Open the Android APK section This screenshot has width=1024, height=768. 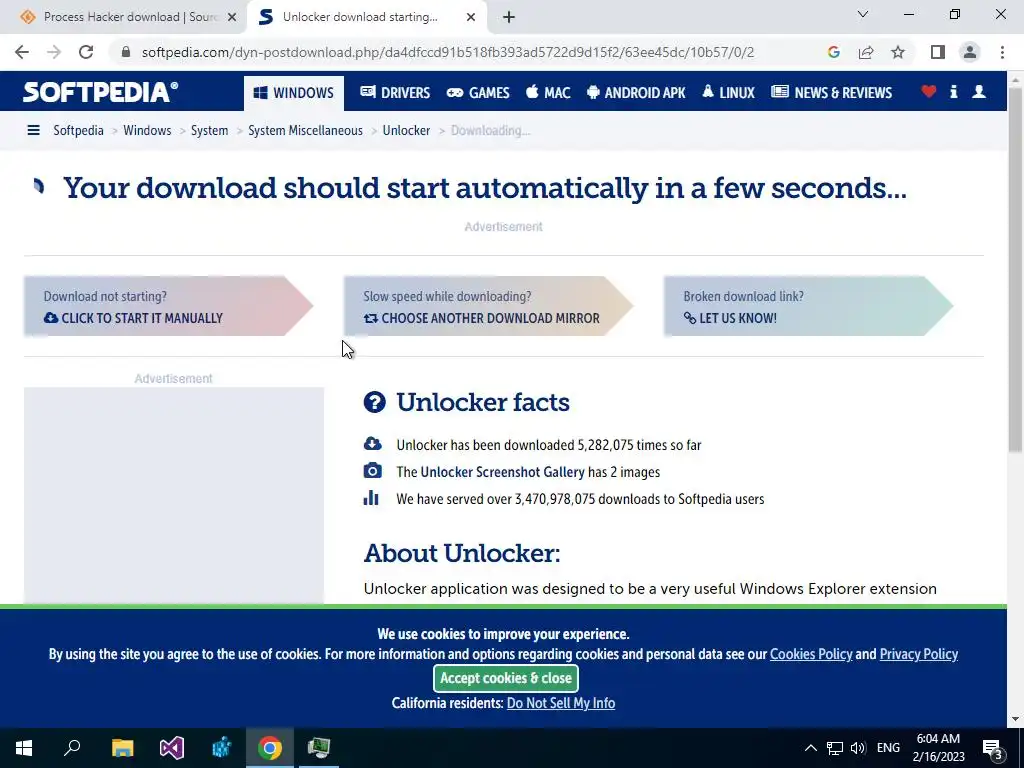(636, 93)
